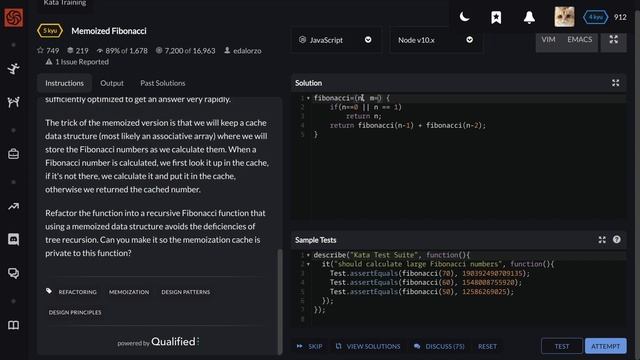Click the instructions panel scrollbar
The height and width of the screenshot is (360, 640).
(280, 301)
